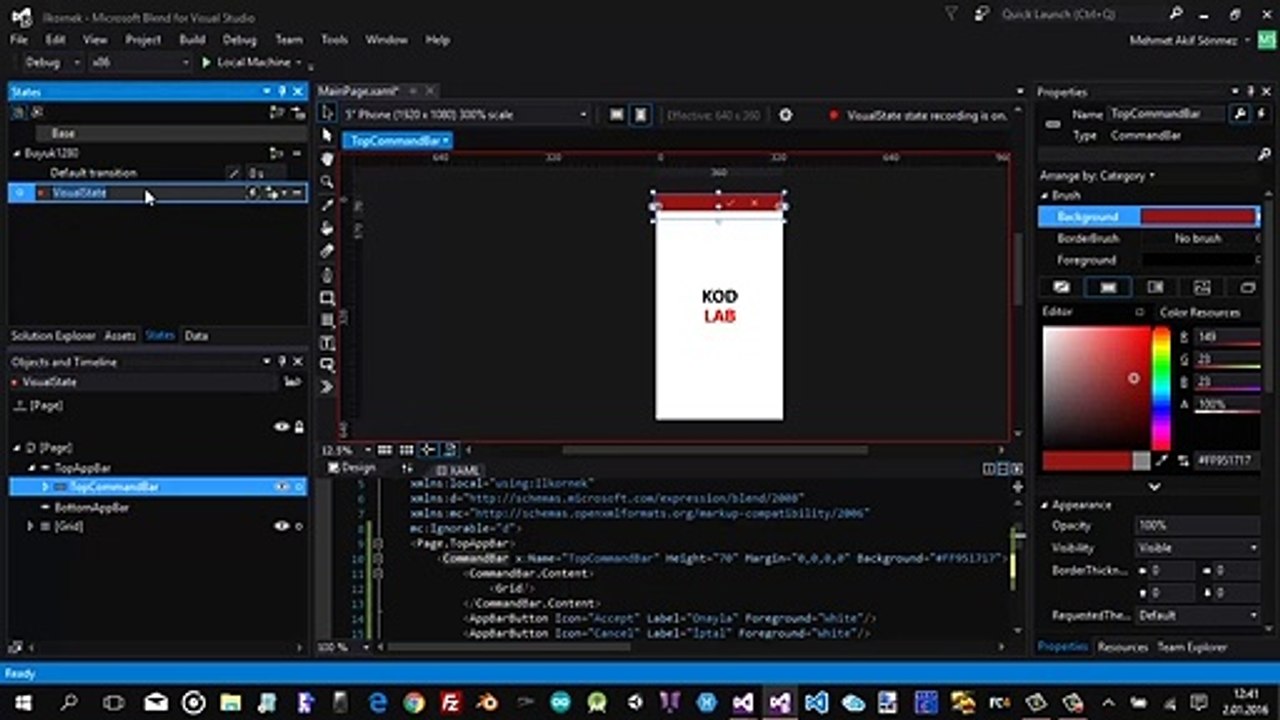
Task: Toggle visibility of TopCommandBar element
Action: pos(282,487)
